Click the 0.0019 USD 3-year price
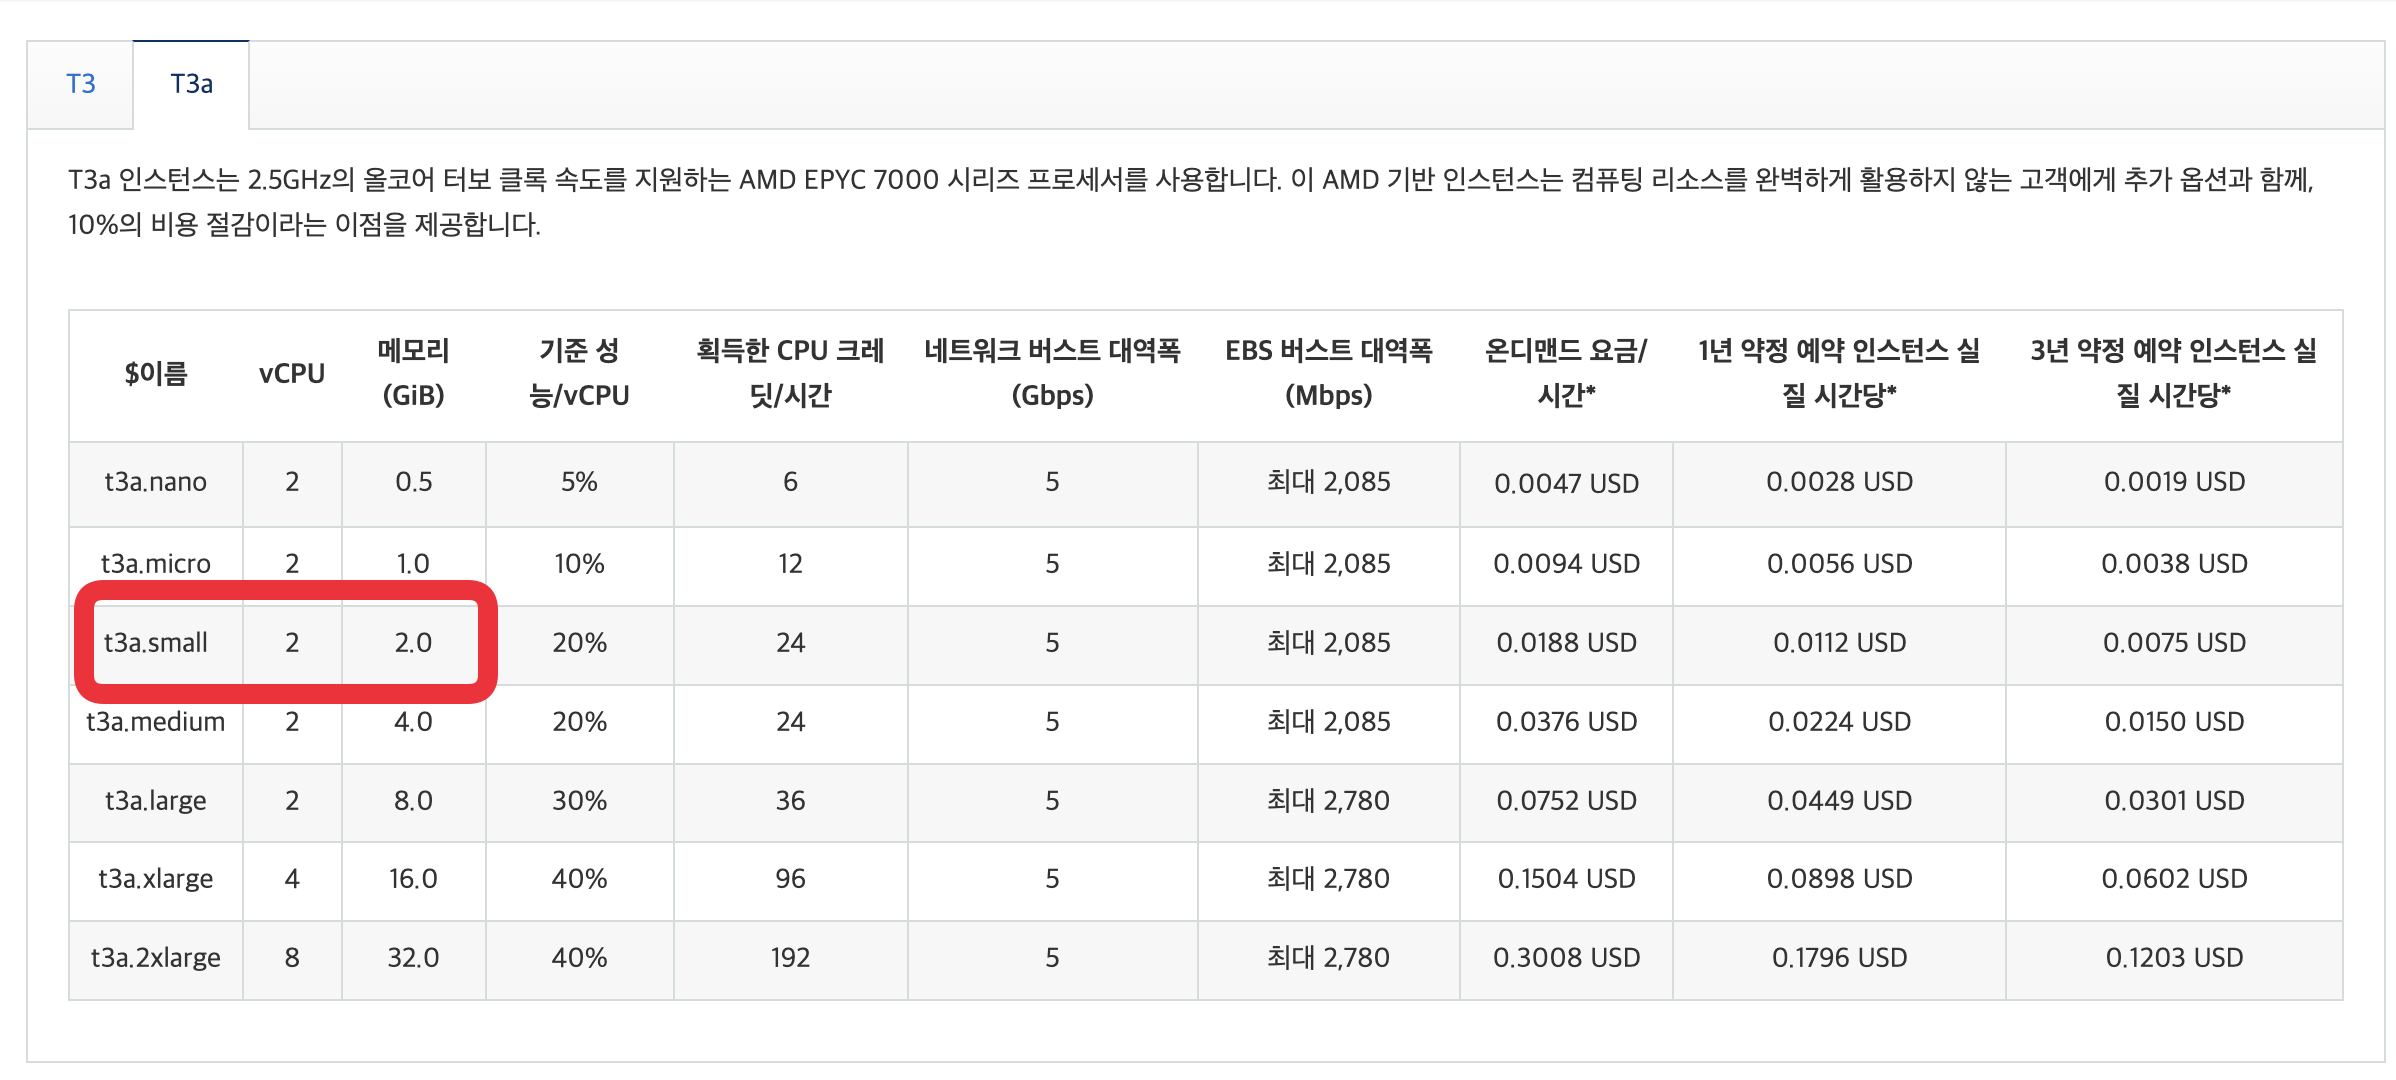This screenshot has height=1080, width=2396. coord(2173,482)
